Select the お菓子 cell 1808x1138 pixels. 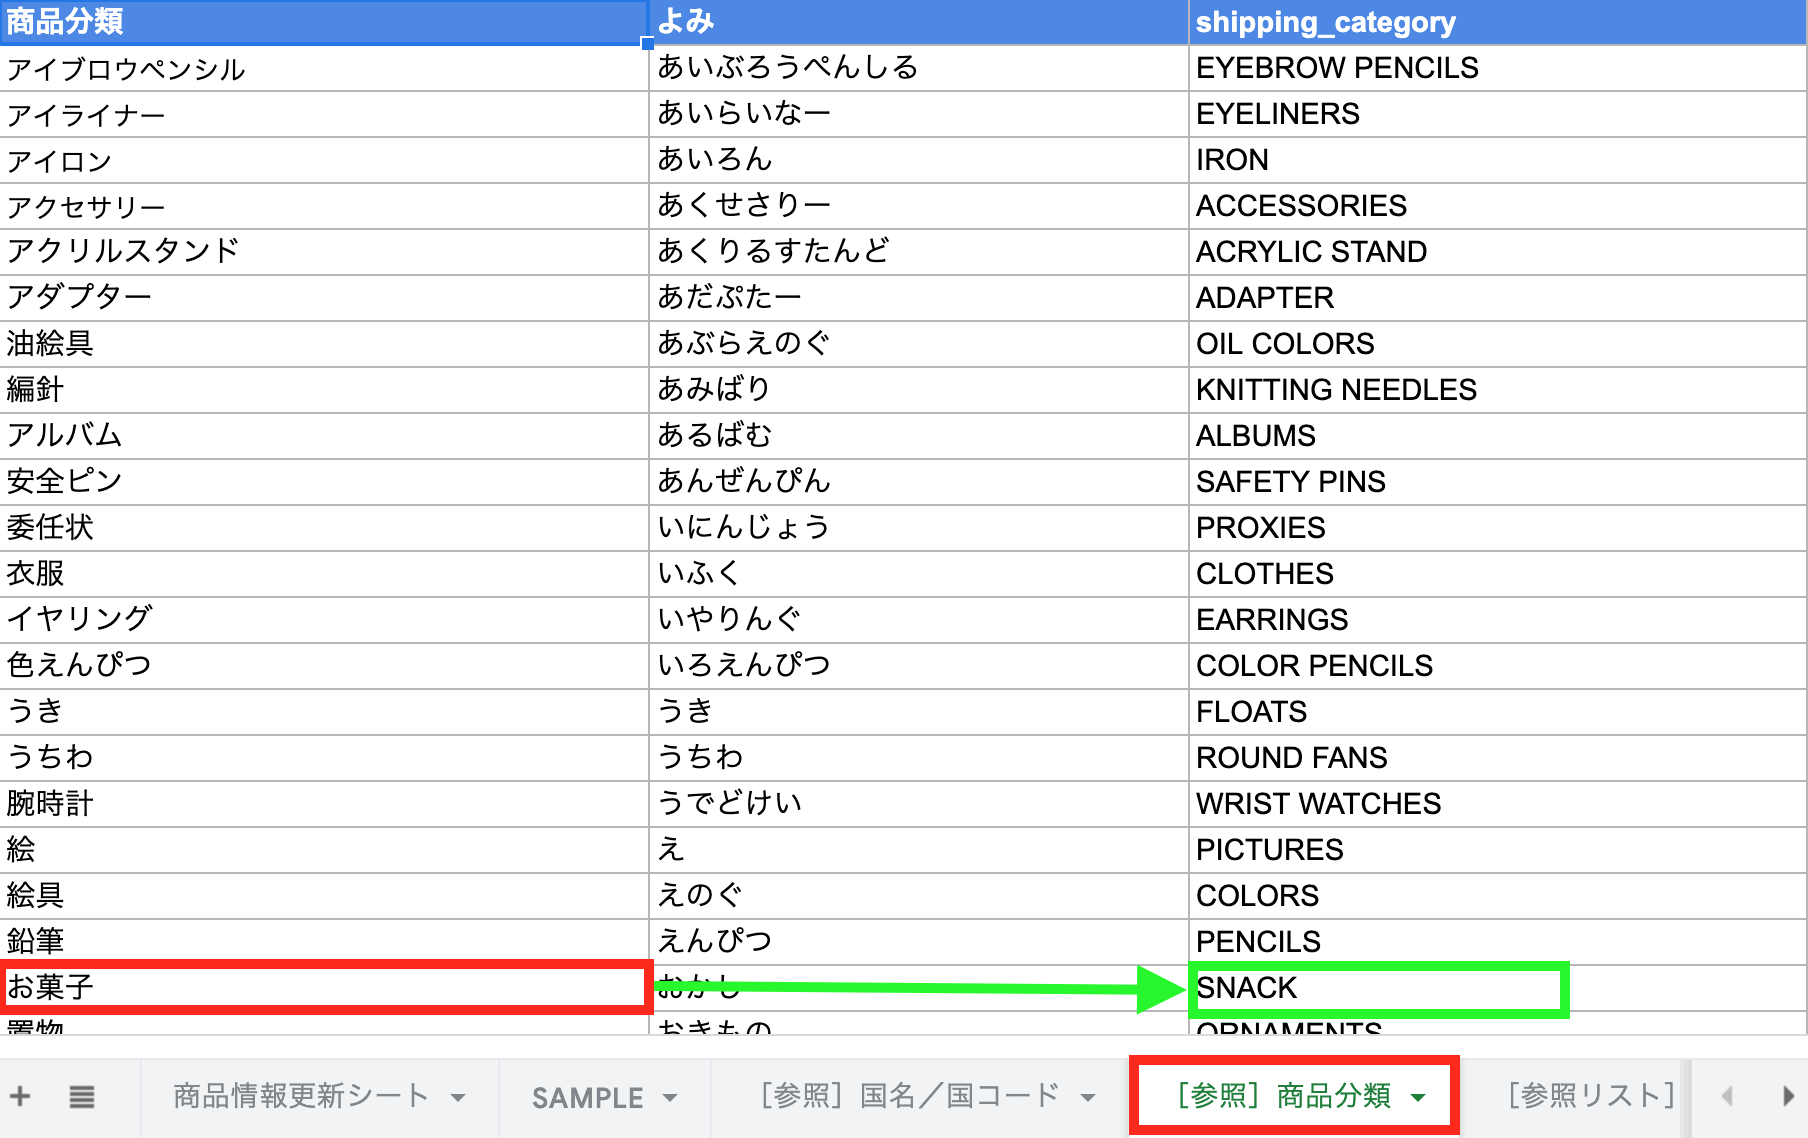pyautogui.click(x=324, y=988)
